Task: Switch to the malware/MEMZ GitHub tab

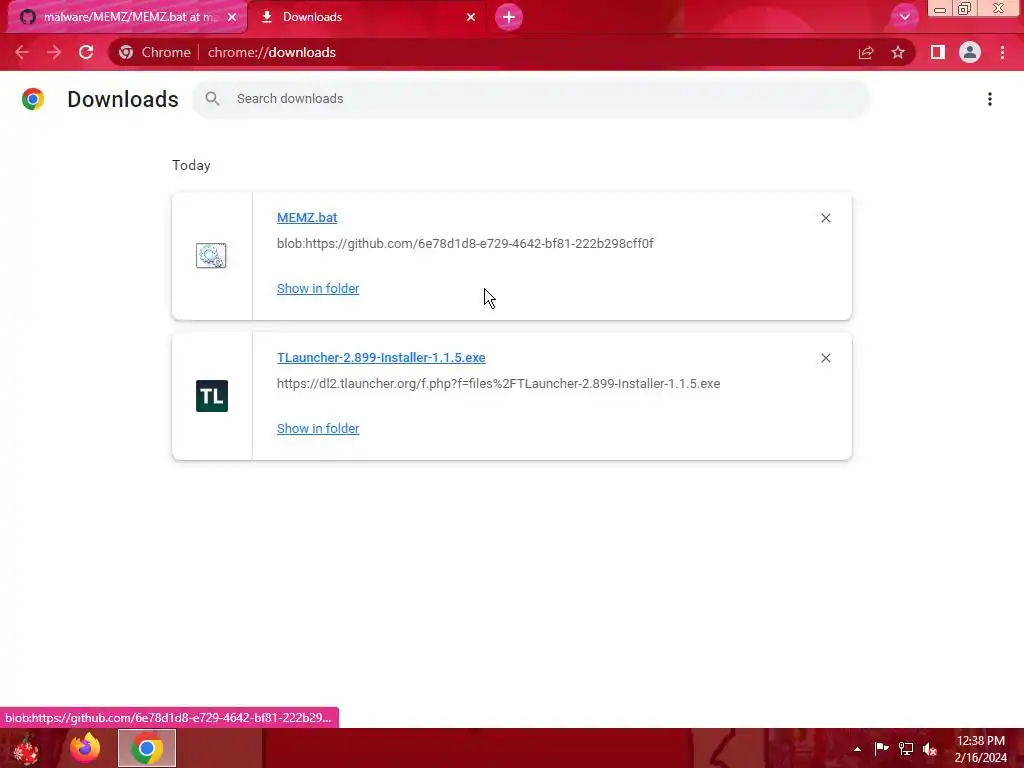Action: point(127,17)
